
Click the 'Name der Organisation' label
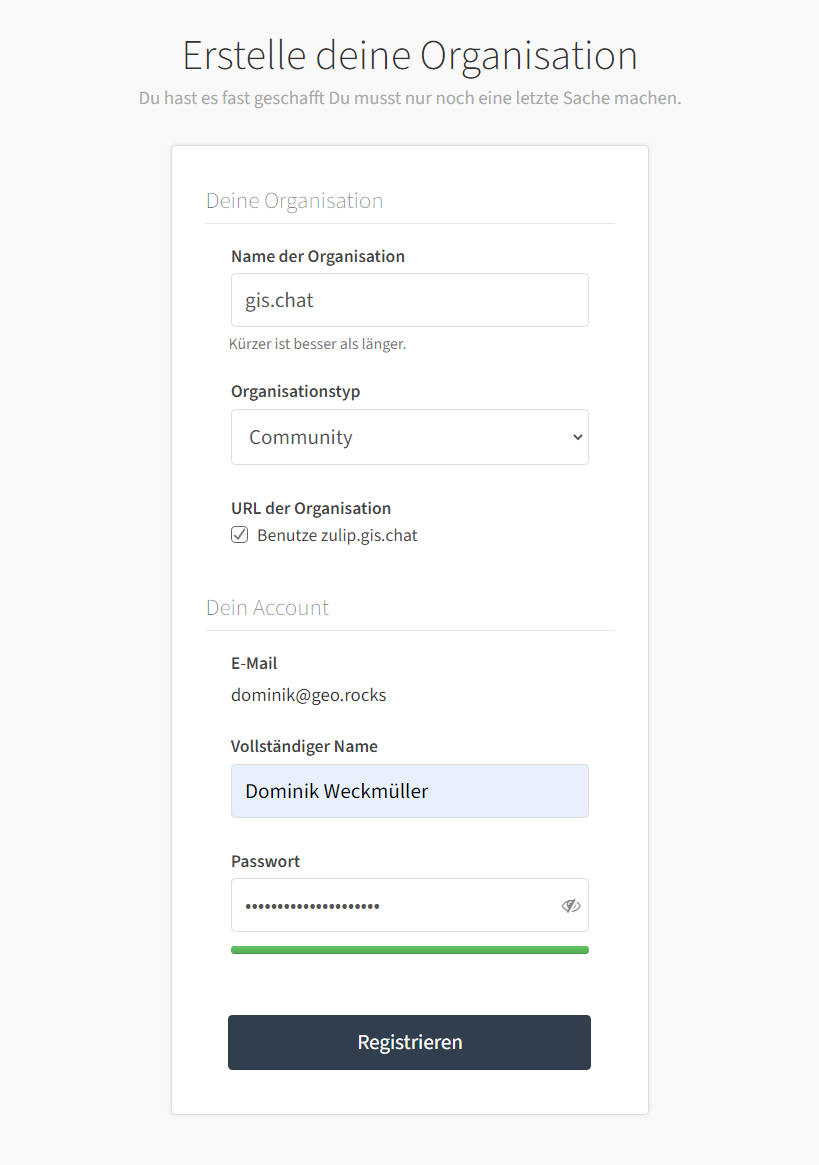click(x=318, y=256)
